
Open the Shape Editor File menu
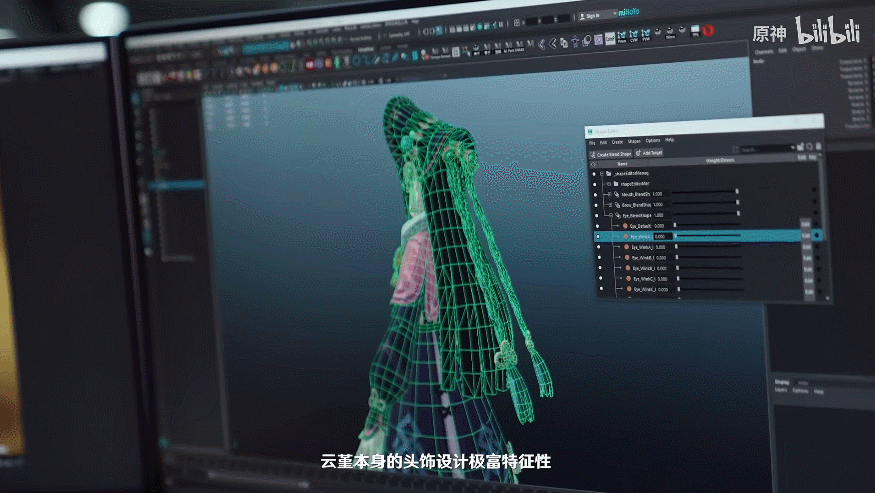coord(592,143)
